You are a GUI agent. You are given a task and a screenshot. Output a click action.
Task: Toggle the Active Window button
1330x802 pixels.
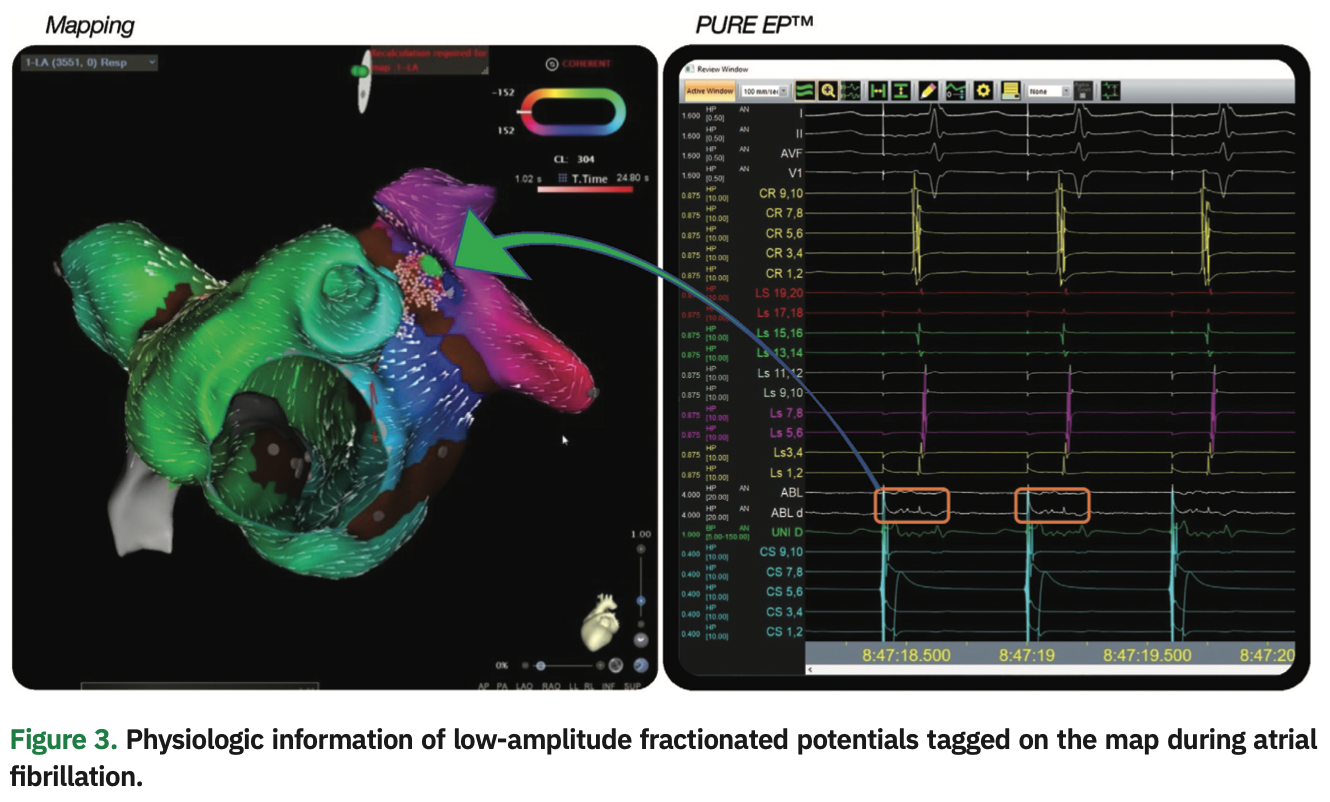point(709,91)
